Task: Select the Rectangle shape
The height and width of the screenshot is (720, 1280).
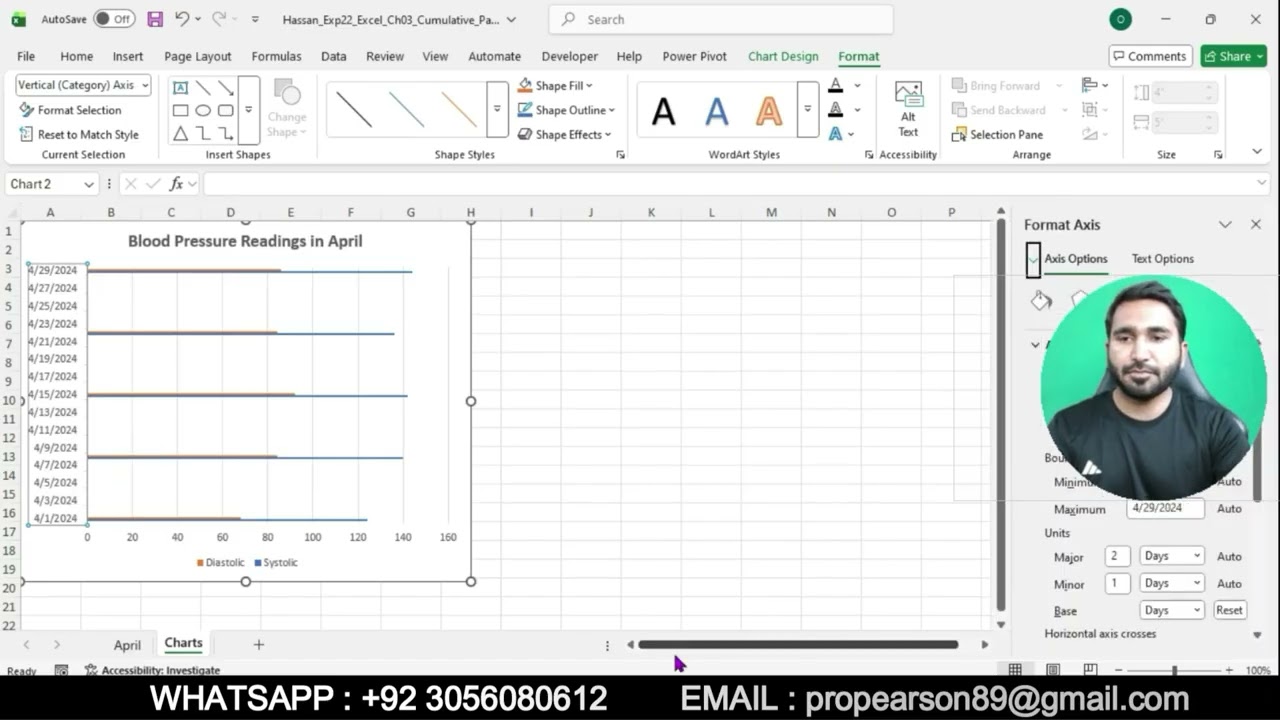Action: click(x=180, y=111)
